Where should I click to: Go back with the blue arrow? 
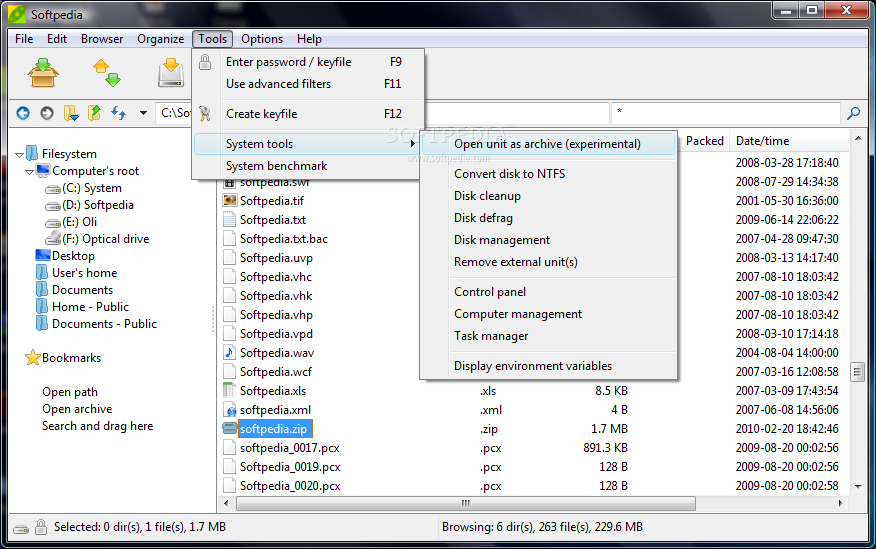click(x=23, y=113)
